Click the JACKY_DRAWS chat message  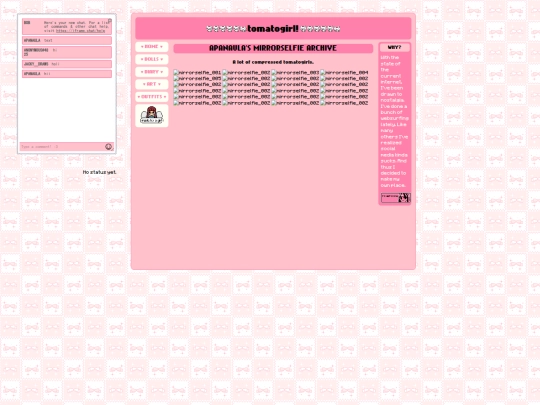click(x=67, y=64)
